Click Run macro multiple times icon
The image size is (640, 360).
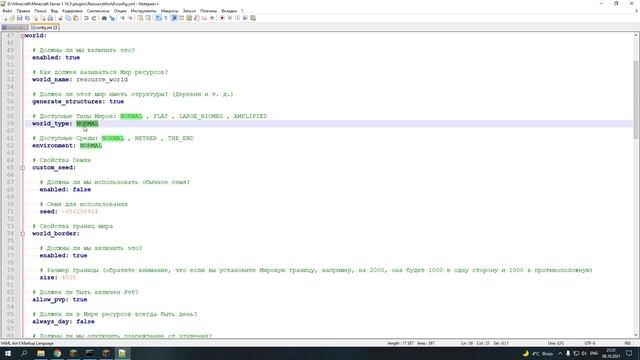click(x=245, y=18)
